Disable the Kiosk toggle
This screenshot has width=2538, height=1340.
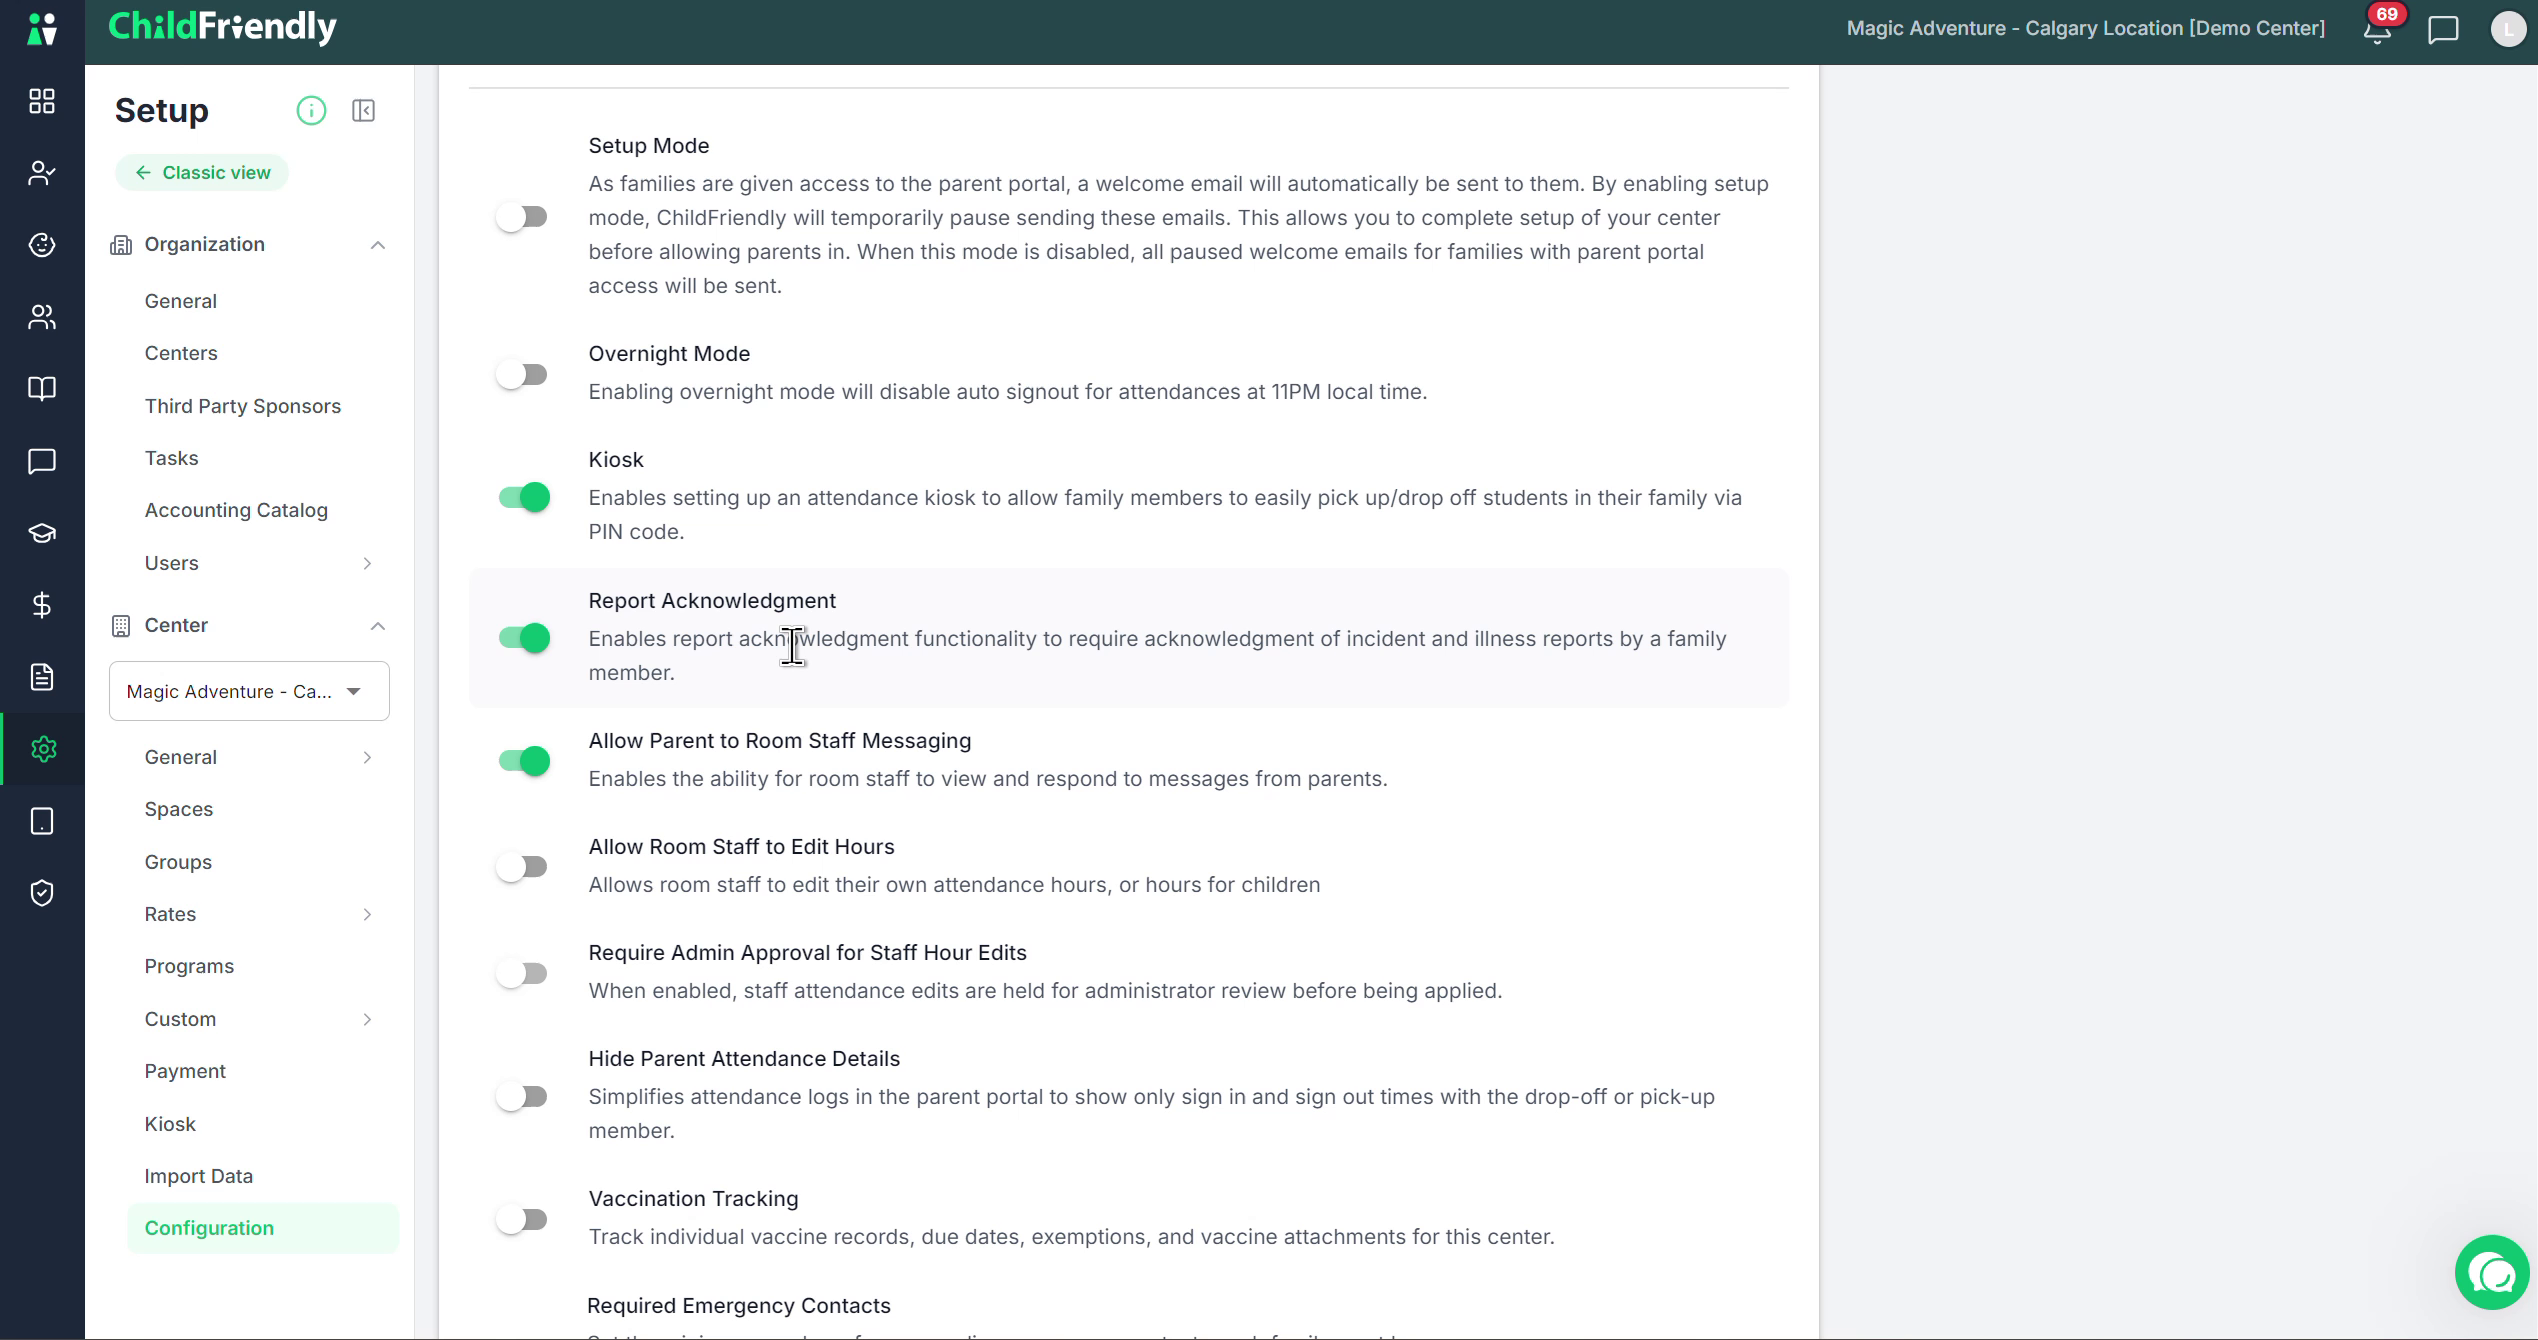523,497
